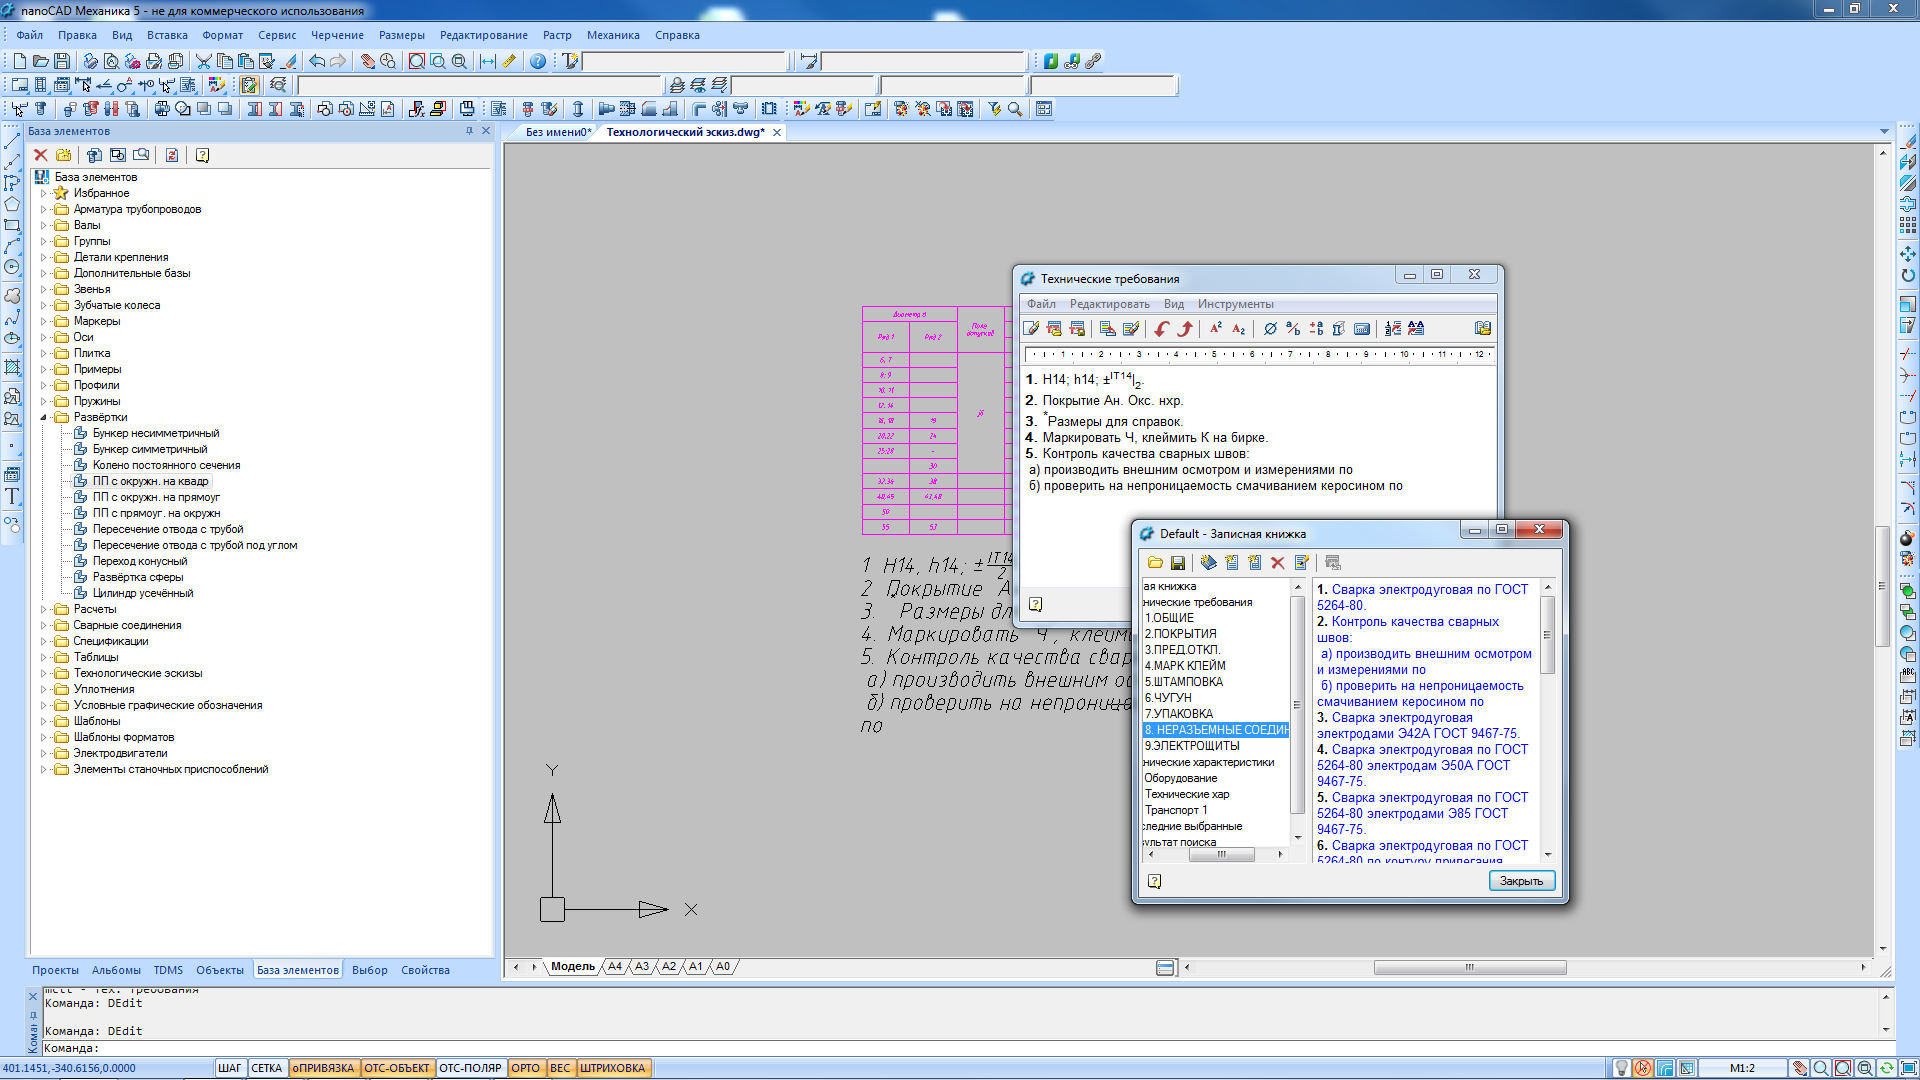Screen dimensions: 1920x1080
Task: Select 2.ПОКРЫТИЯ in notebook list
Action: [1181, 634]
